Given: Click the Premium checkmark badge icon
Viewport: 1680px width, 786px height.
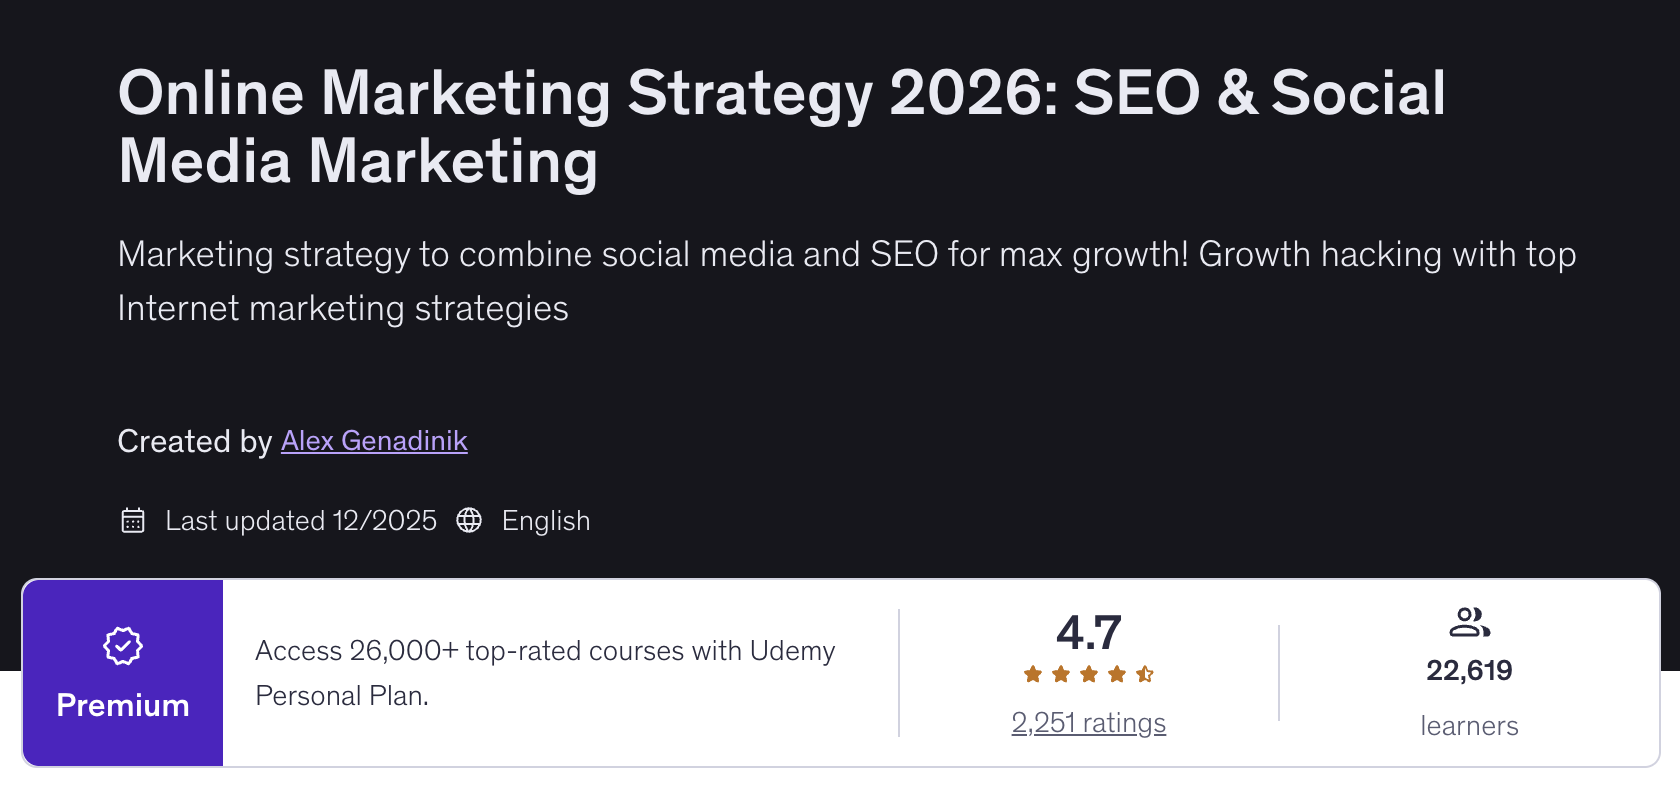Looking at the screenshot, I should [123, 646].
